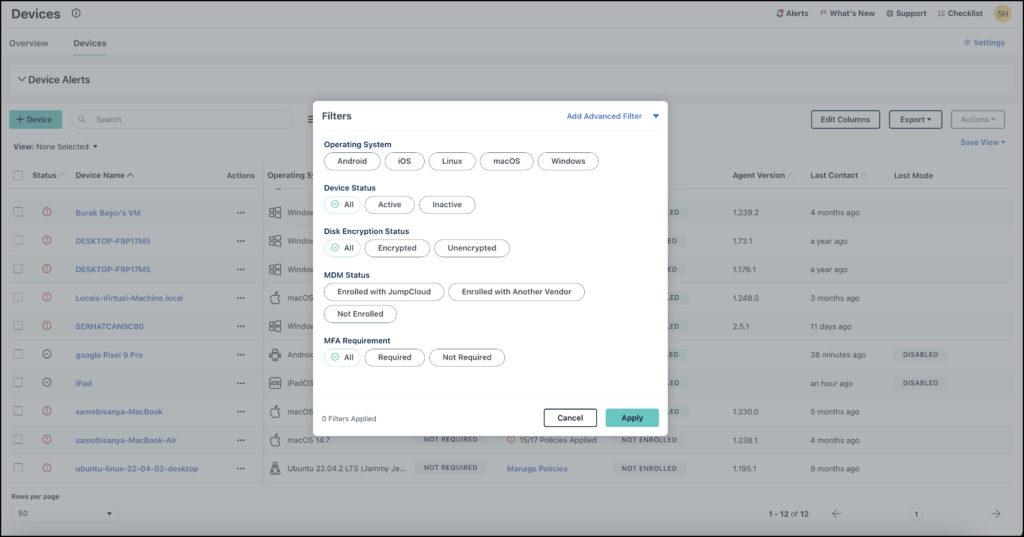
Task: Click three-dot actions for iPad row
Action: [240, 383]
